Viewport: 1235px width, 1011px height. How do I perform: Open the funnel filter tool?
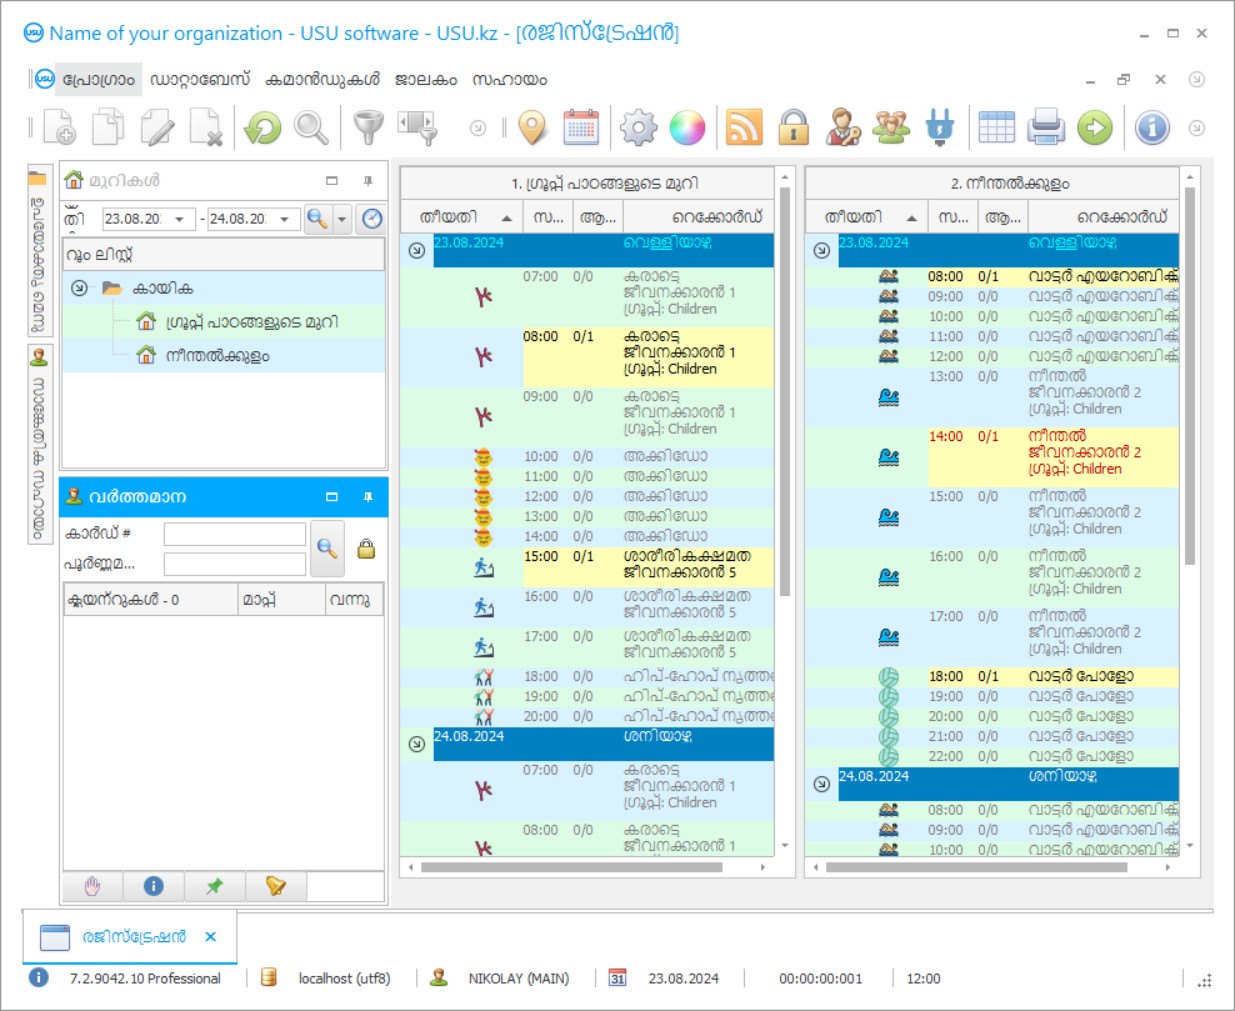[368, 128]
